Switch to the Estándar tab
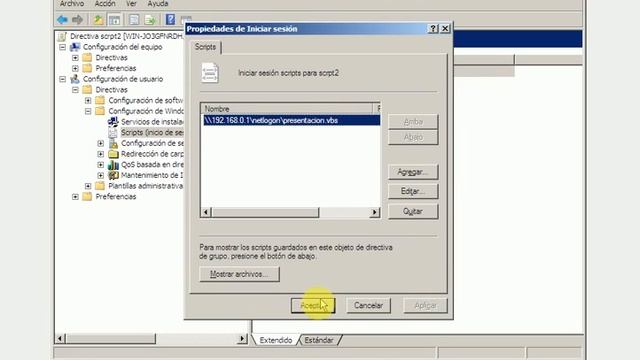The width and height of the screenshot is (640, 360). pos(319,340)
